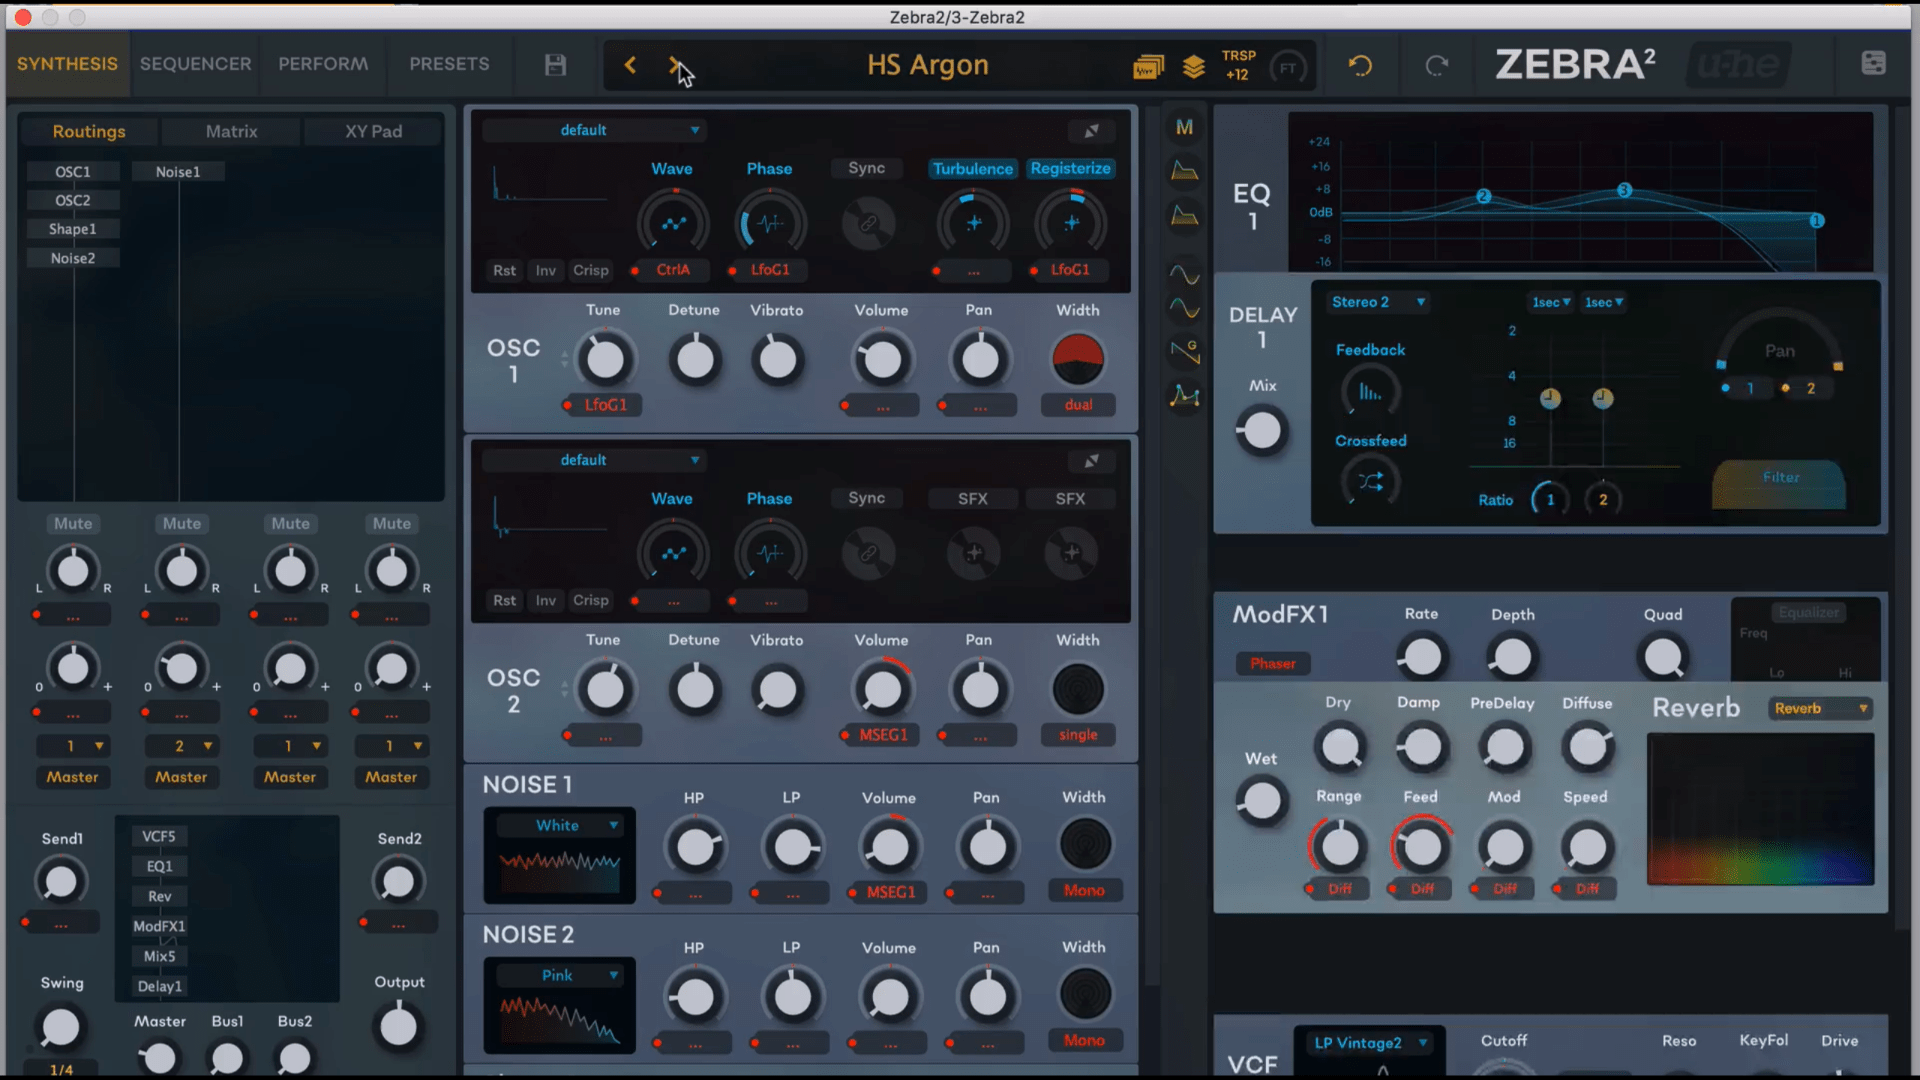Click OSC 1 Width red knob
Screen dimensions: 1920x1080
[1078, 360]
